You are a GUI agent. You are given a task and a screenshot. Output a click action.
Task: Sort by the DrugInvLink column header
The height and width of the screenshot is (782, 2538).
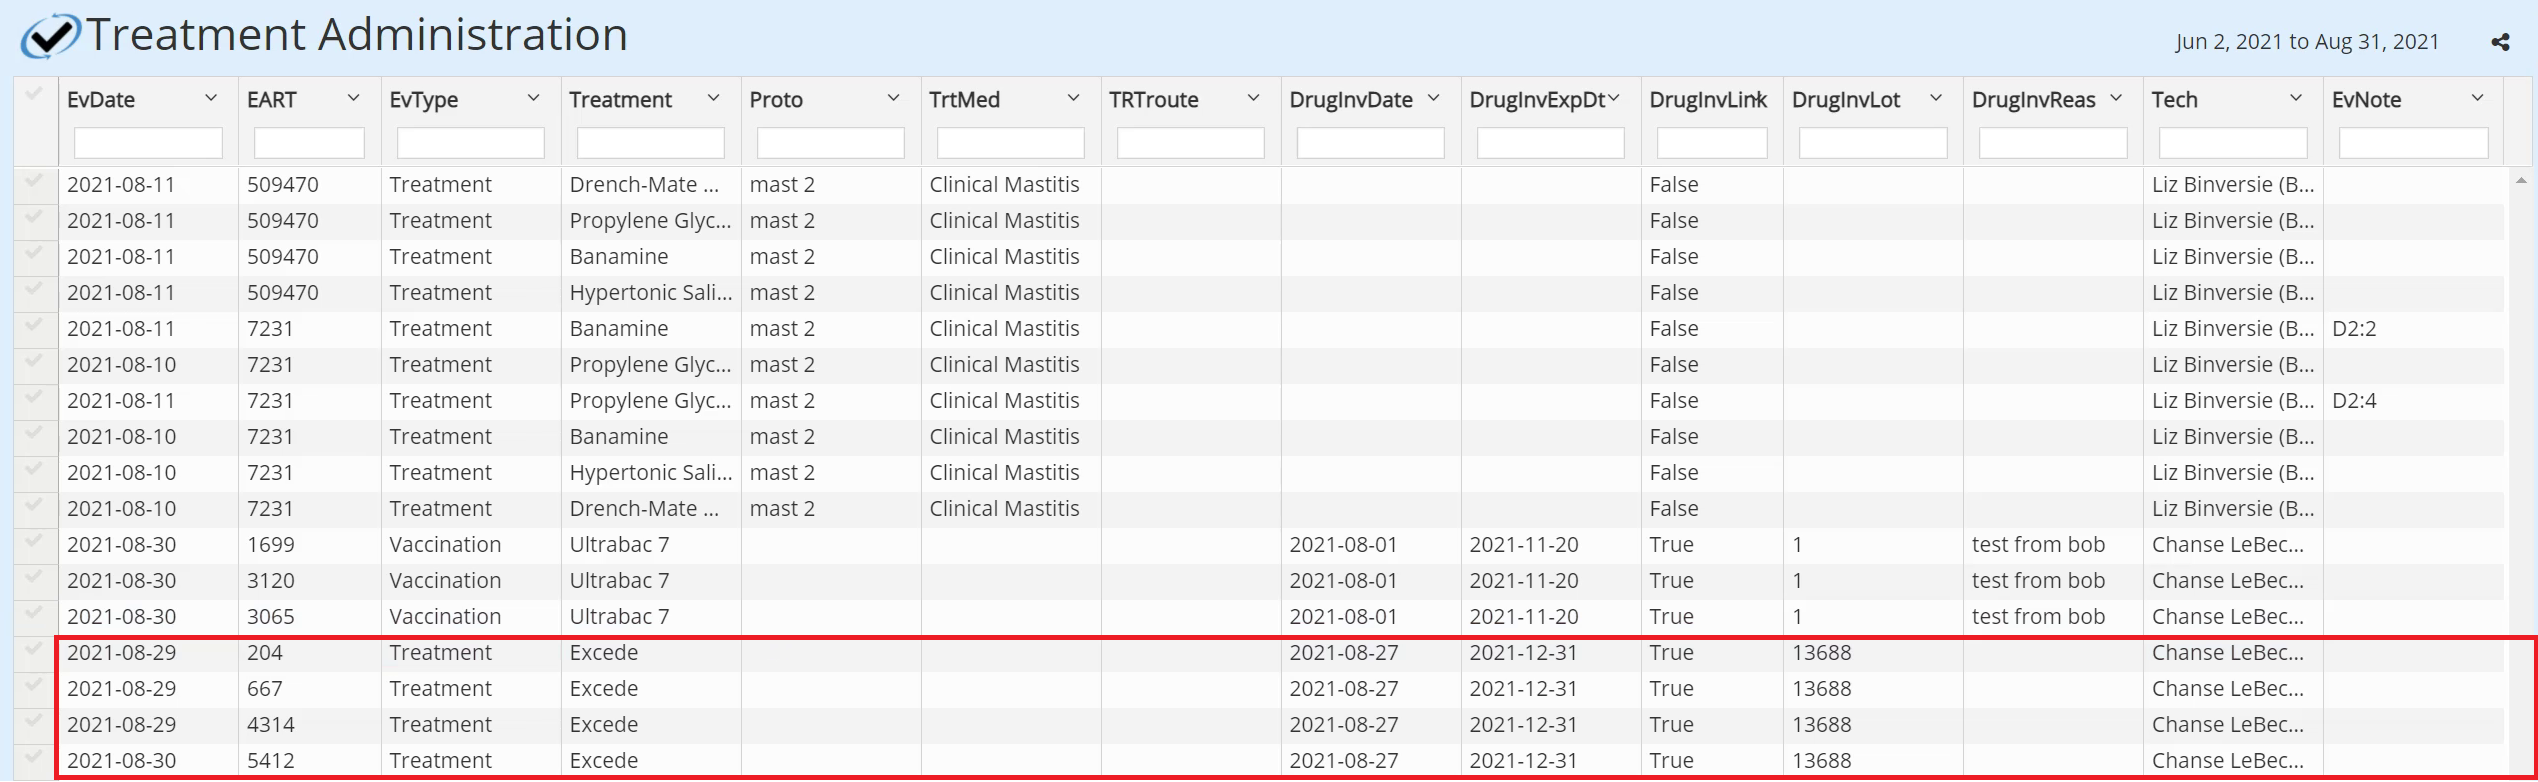click(x=1708, y=100)
